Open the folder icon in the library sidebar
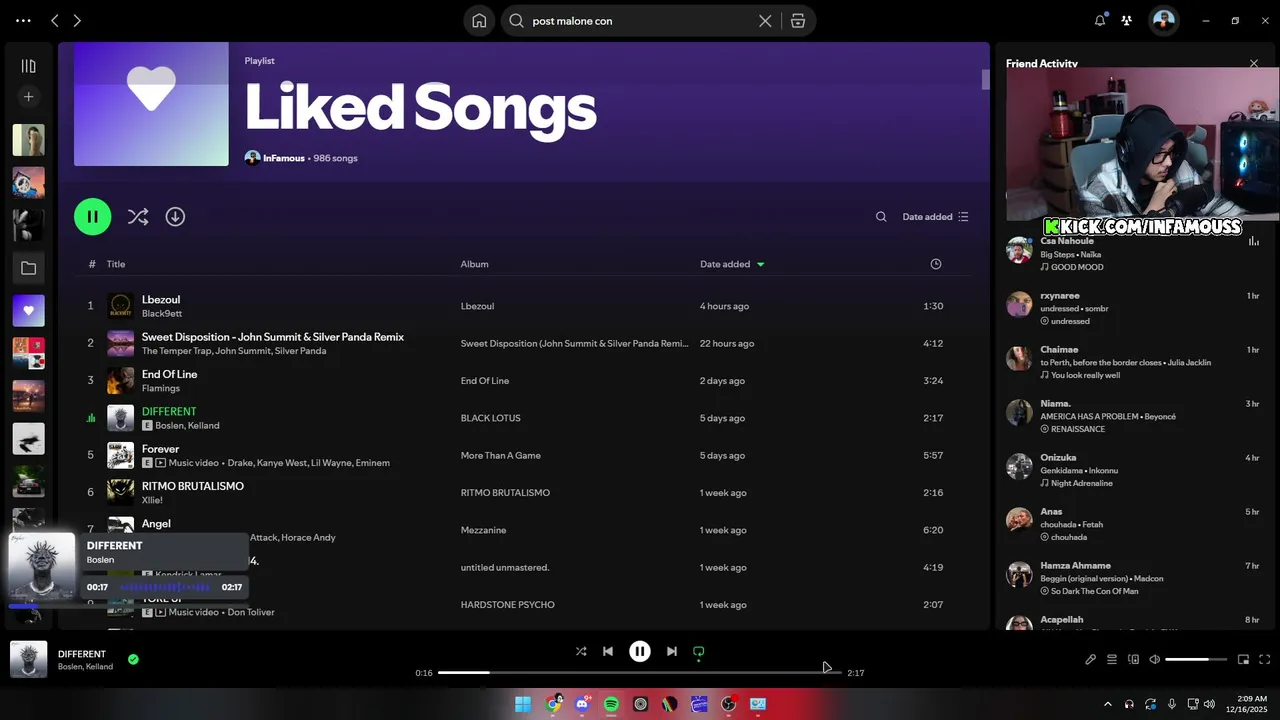1280x720 pixels. tap(28, 268)
